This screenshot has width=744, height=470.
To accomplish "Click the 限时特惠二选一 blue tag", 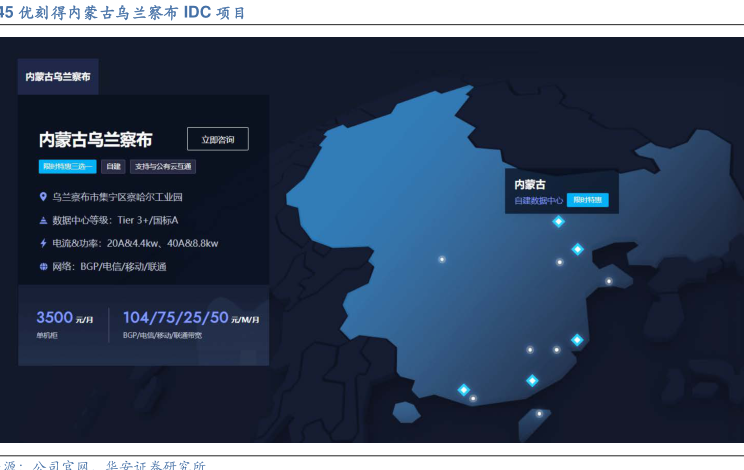I will [67, 166].
